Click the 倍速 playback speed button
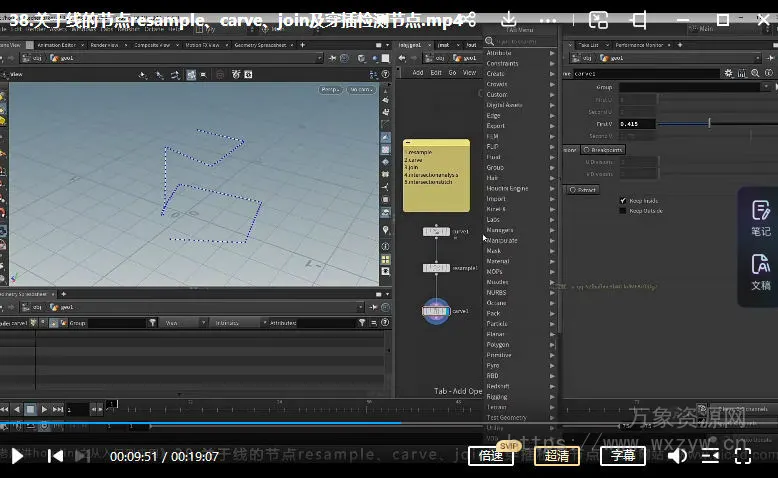 click(x=492, y=456)
